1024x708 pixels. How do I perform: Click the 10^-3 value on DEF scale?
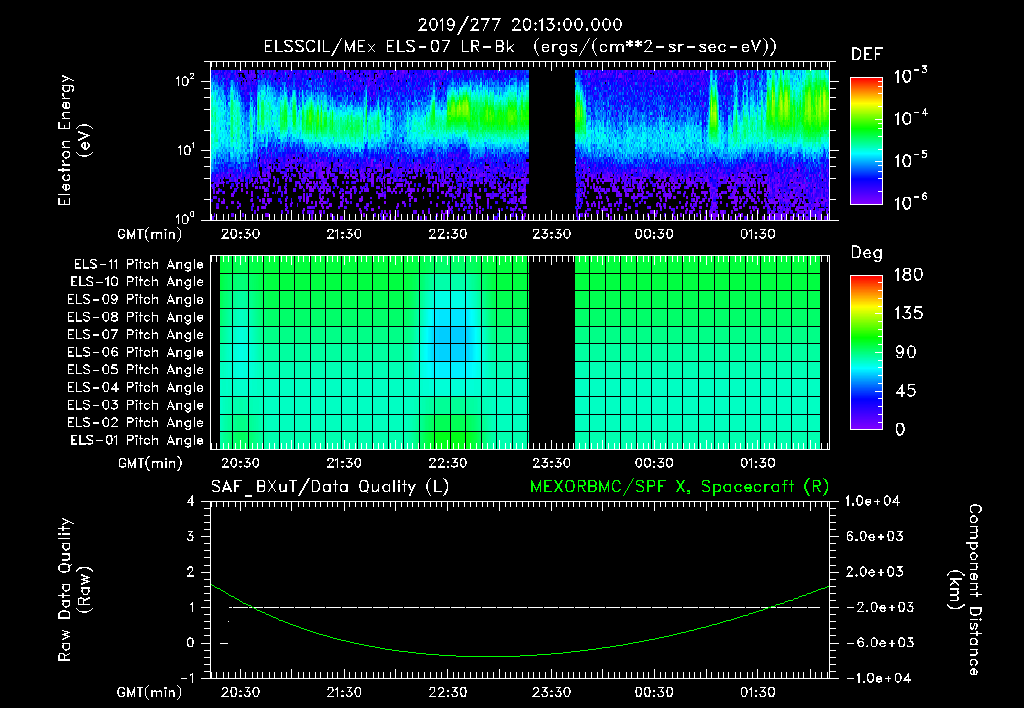[x=910, y=76]
